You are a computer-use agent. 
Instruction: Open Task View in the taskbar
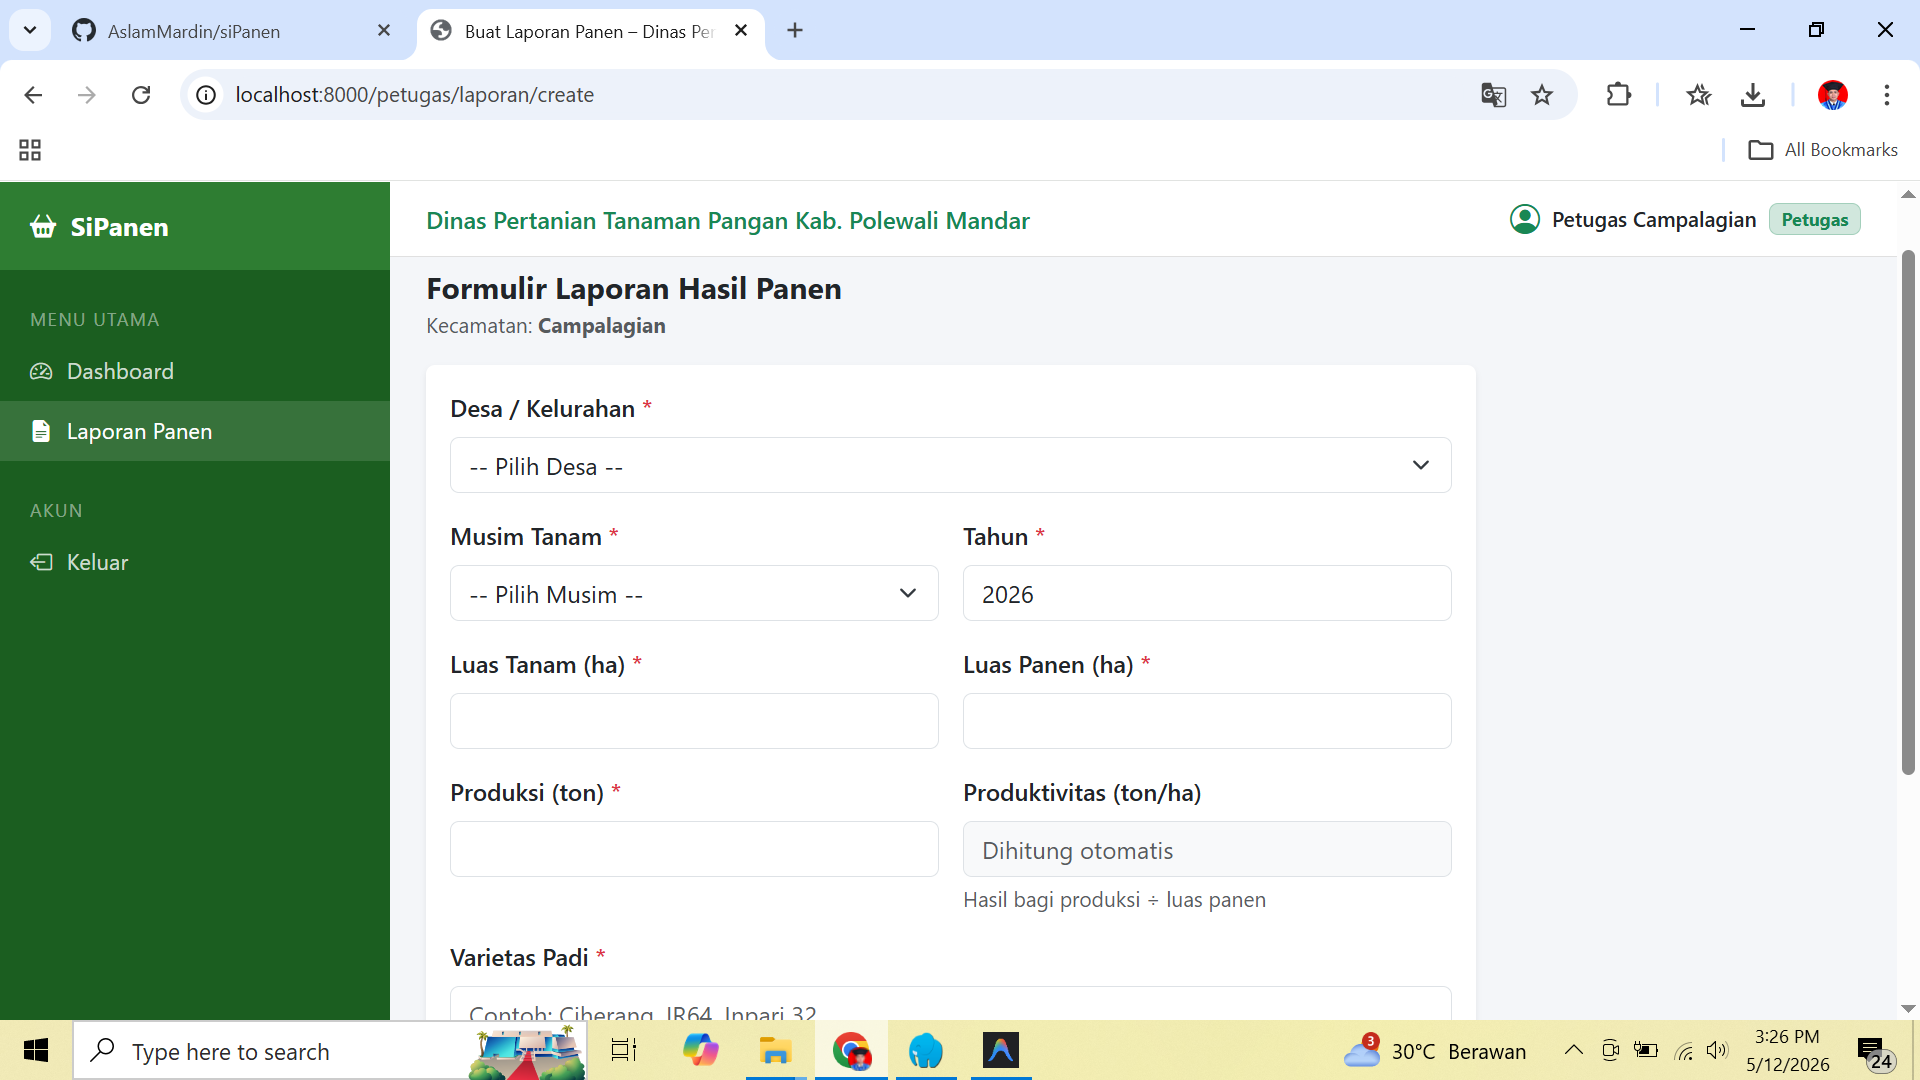point(624,1051)
